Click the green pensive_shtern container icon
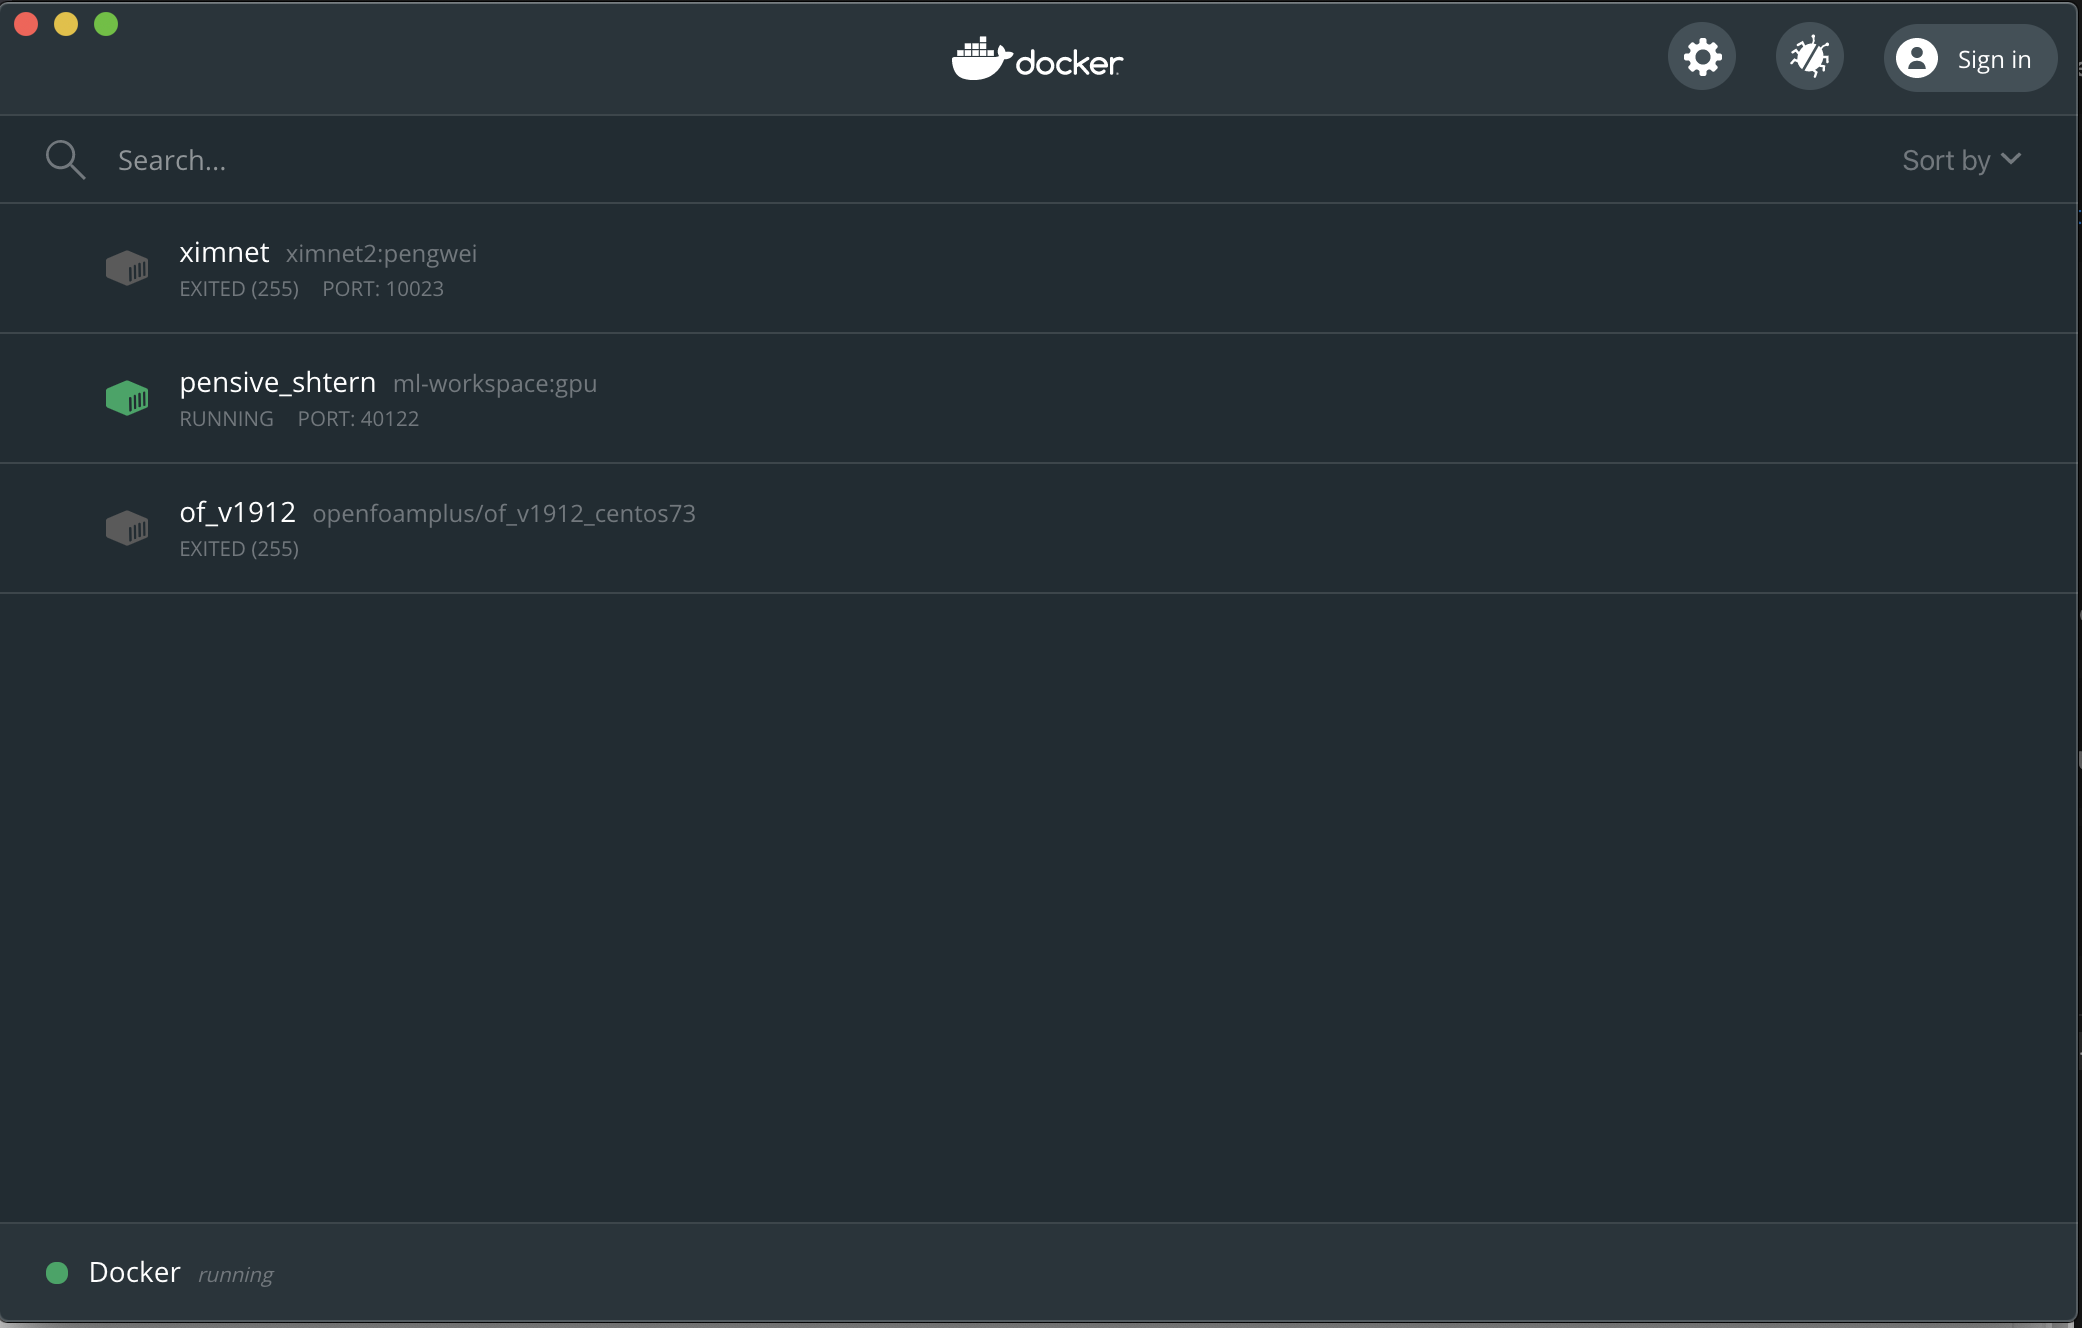This screenshot has width=2082, height=1328. click(x=127, y=398)
